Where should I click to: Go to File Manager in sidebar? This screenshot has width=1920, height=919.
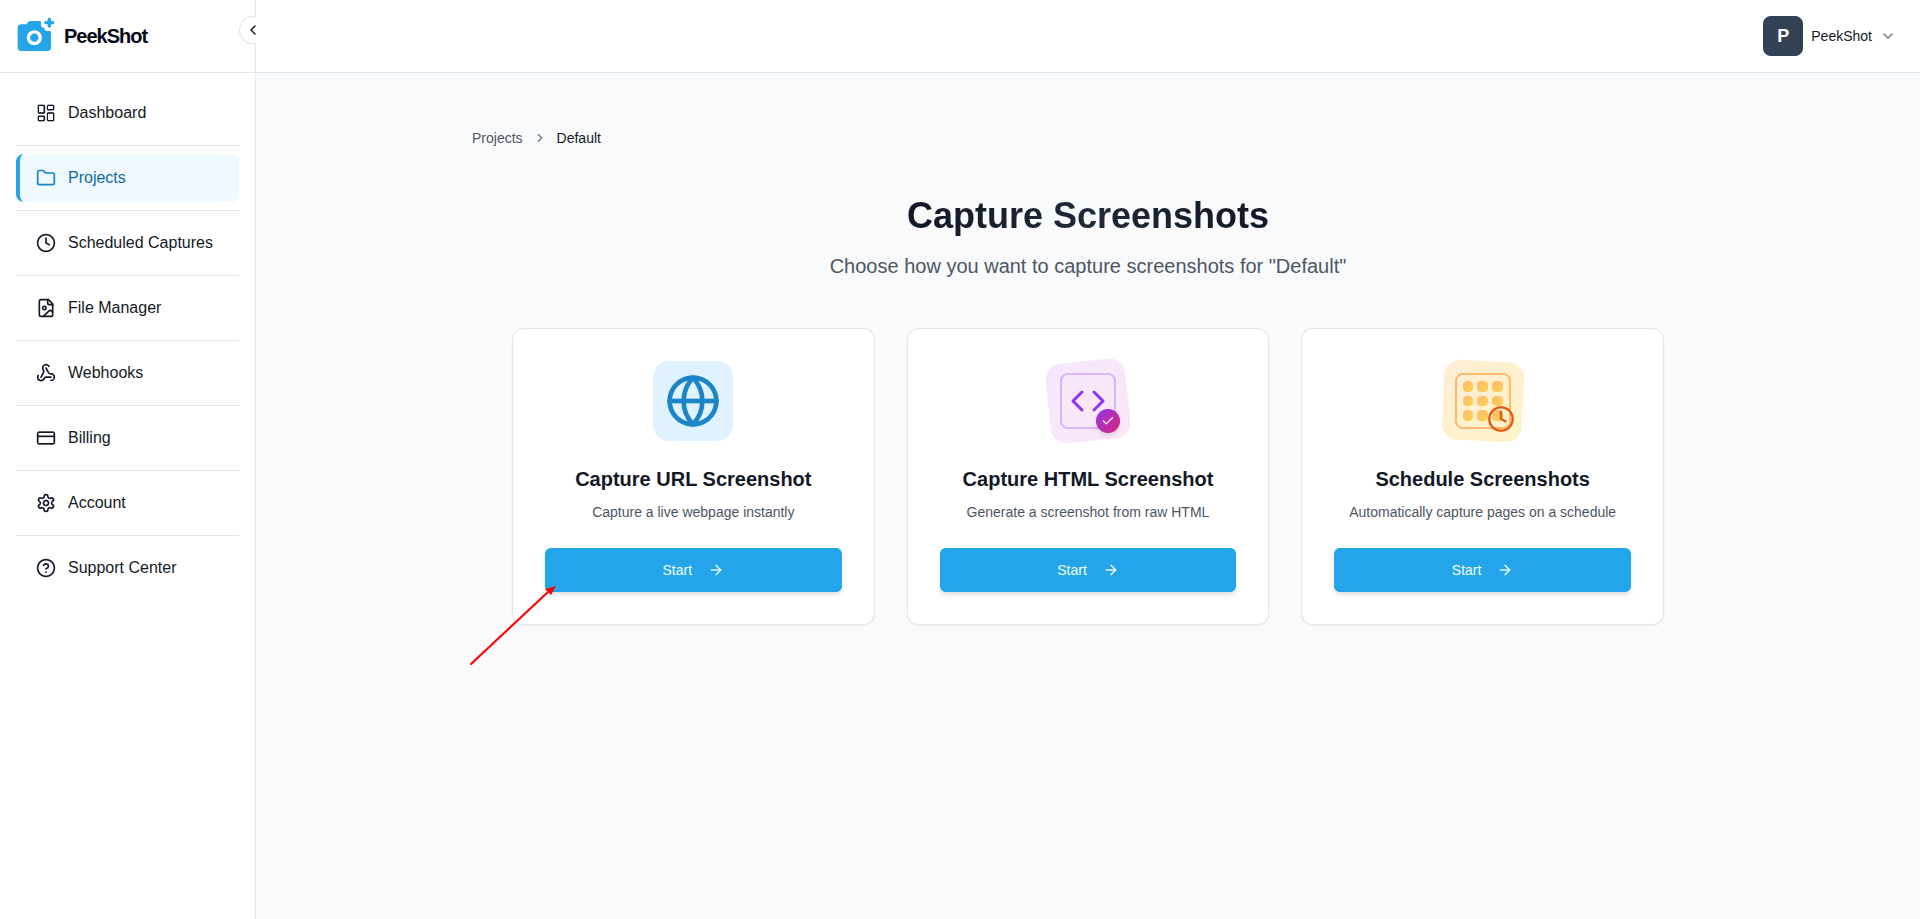click(114, 308)
